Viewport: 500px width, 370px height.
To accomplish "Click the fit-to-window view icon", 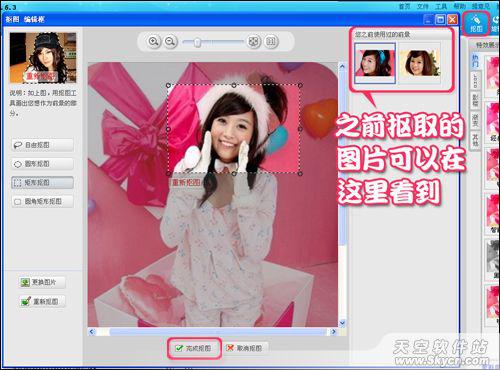I will pyautogui.click(x=254, y=42).
